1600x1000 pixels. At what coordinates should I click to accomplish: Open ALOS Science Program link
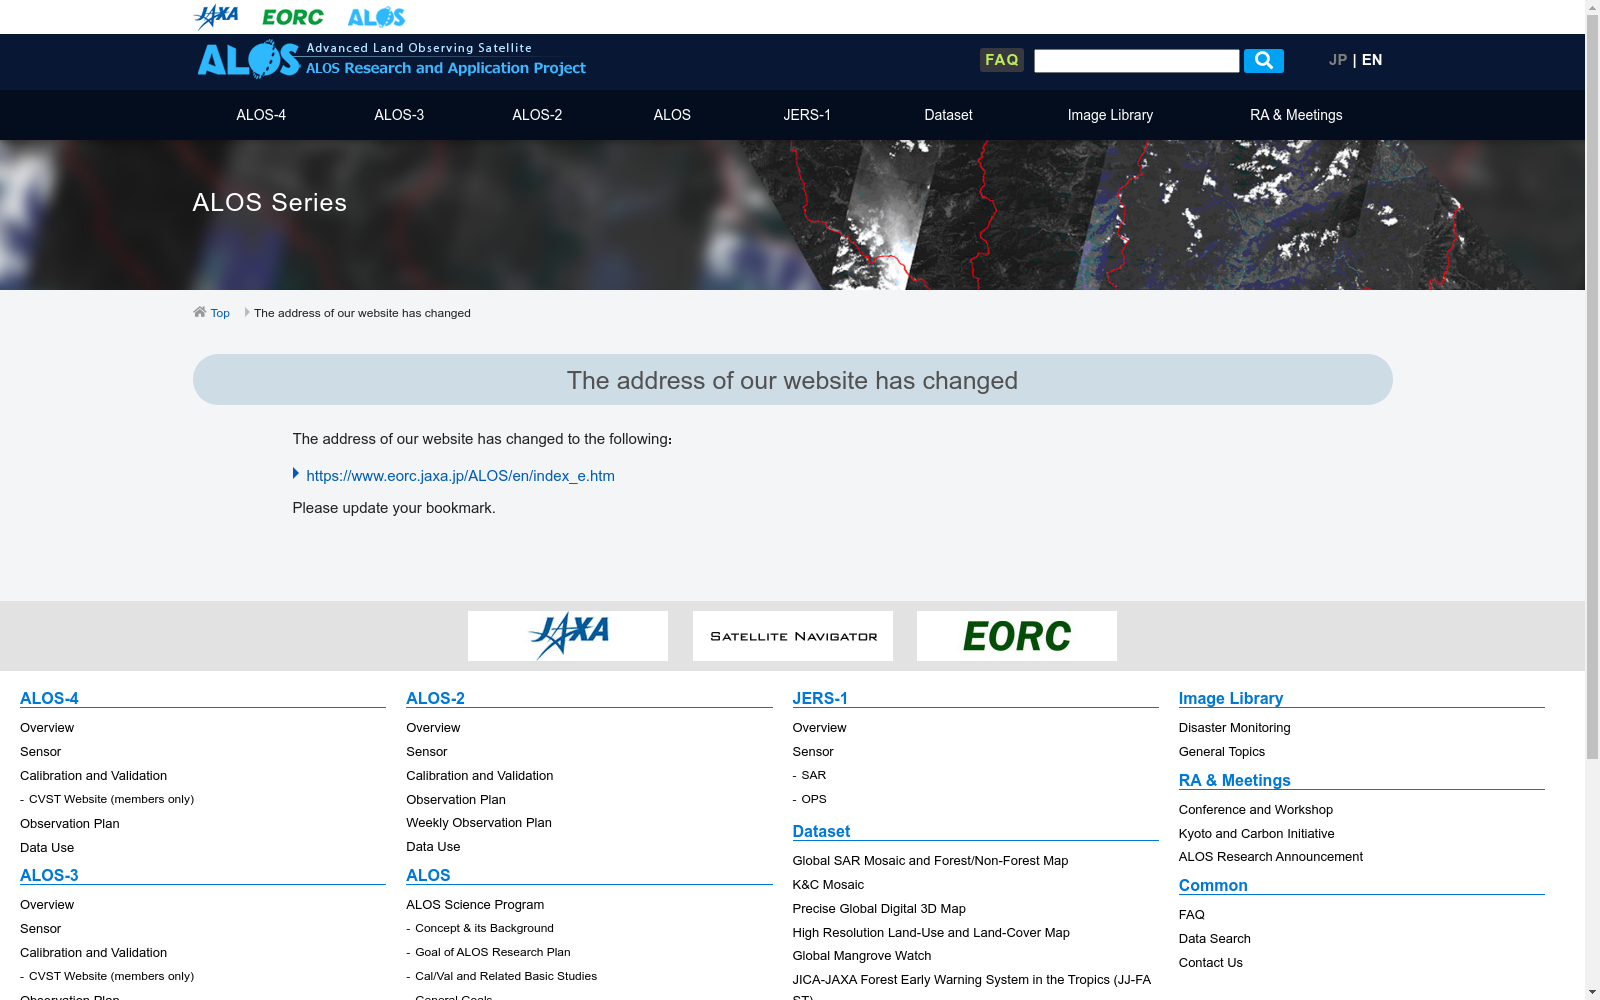(x=475, y=904)
